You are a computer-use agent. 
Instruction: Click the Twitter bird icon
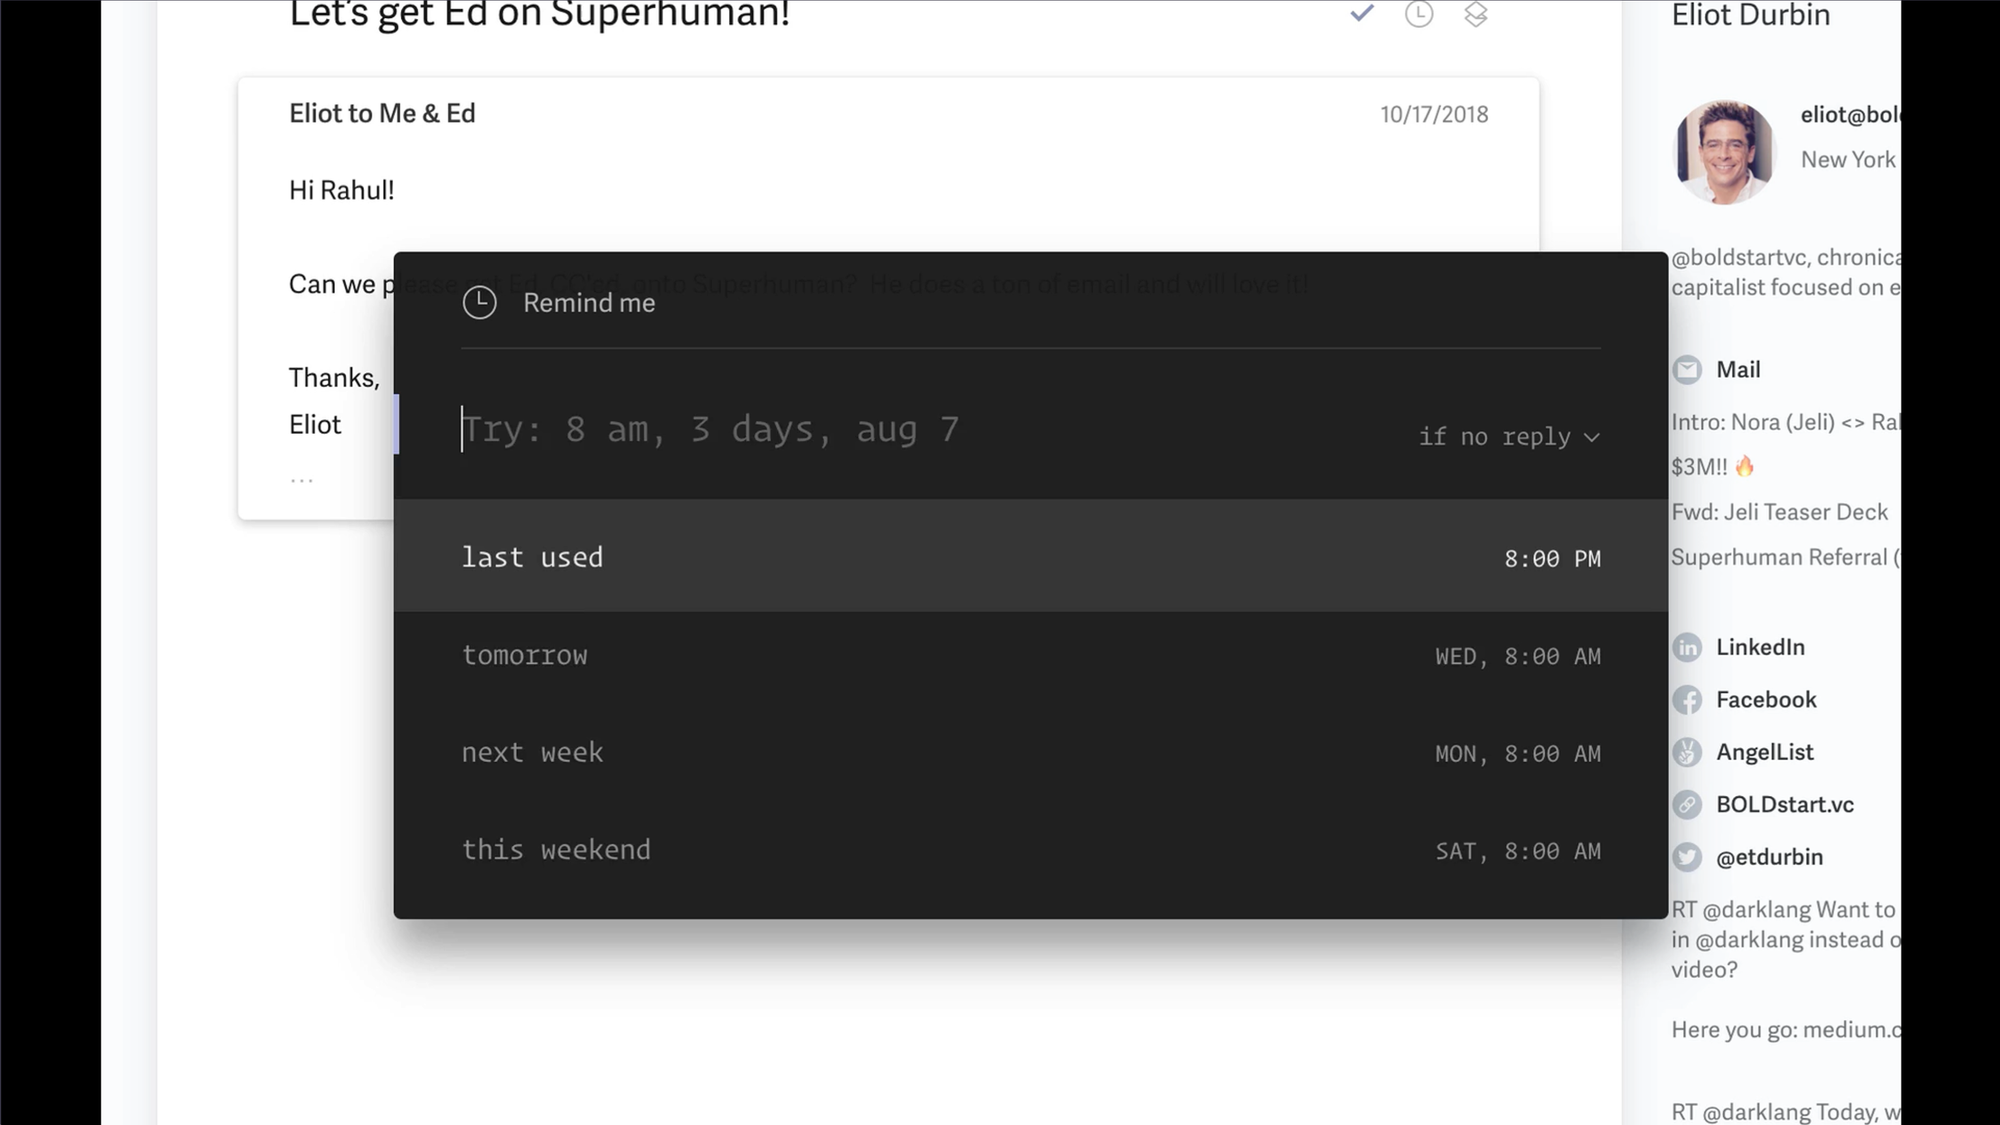(x=1687, y=857)
